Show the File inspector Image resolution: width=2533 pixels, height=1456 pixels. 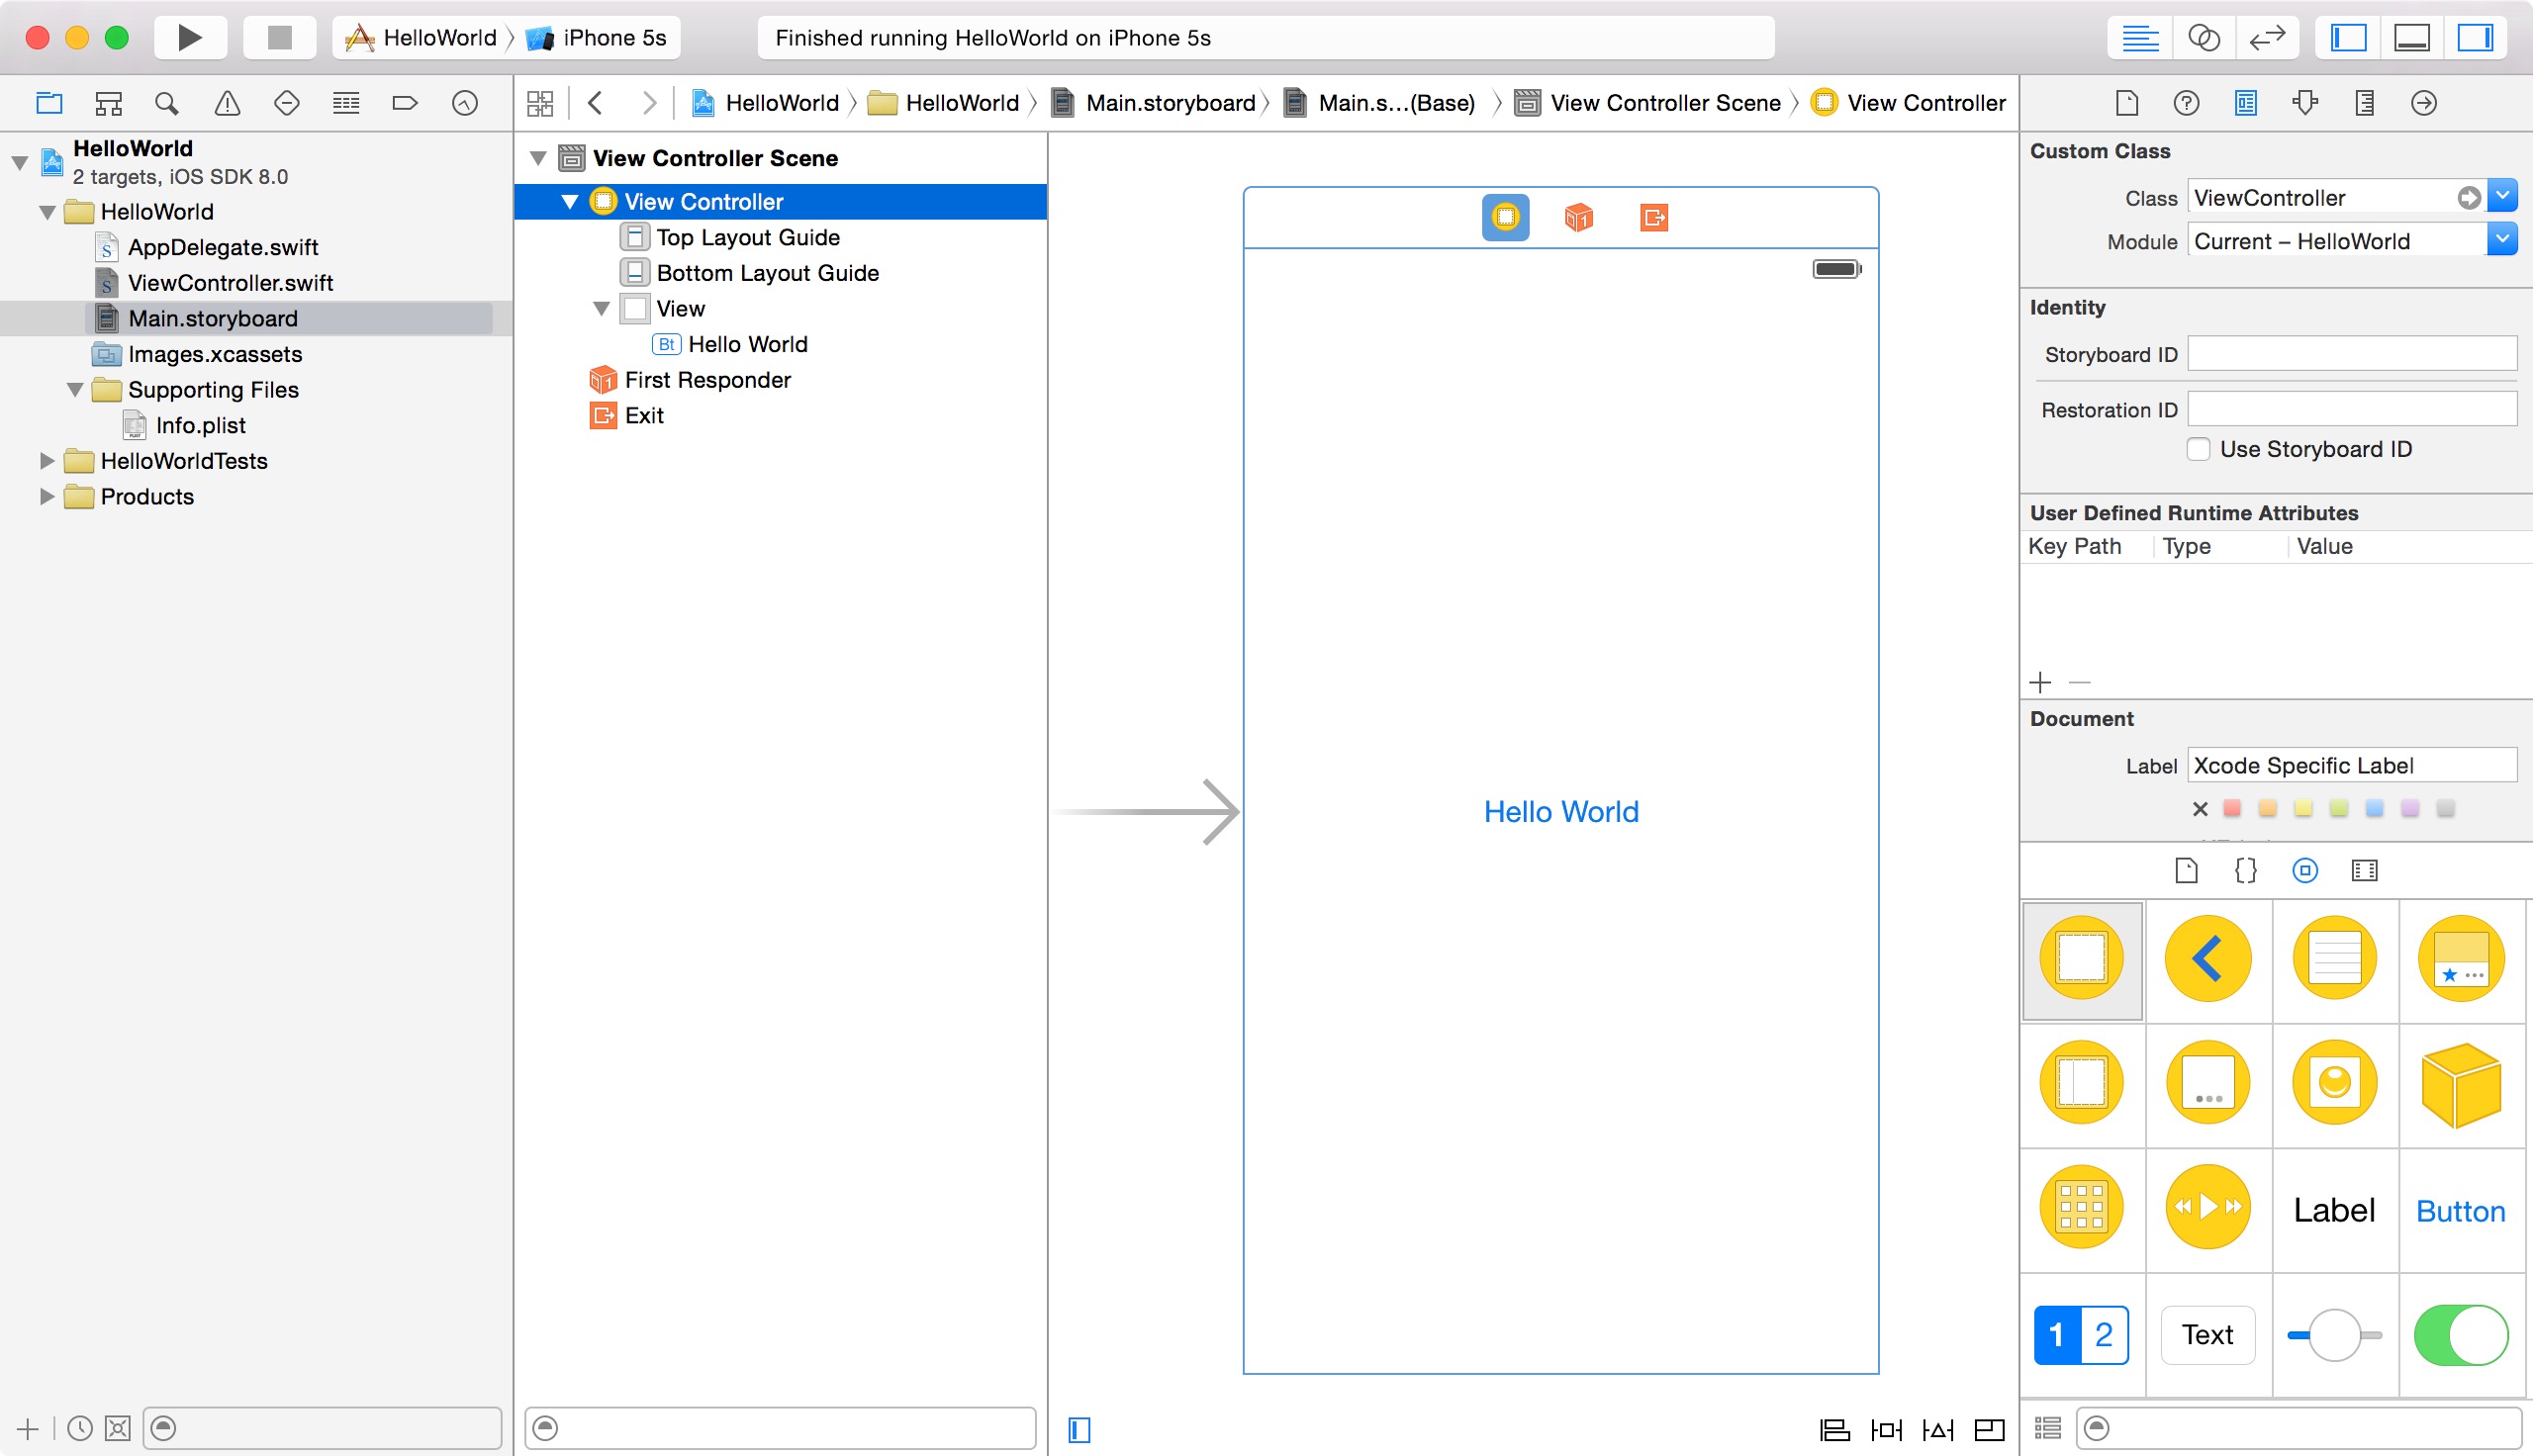pyautogui.click(x=2127, y=103)
